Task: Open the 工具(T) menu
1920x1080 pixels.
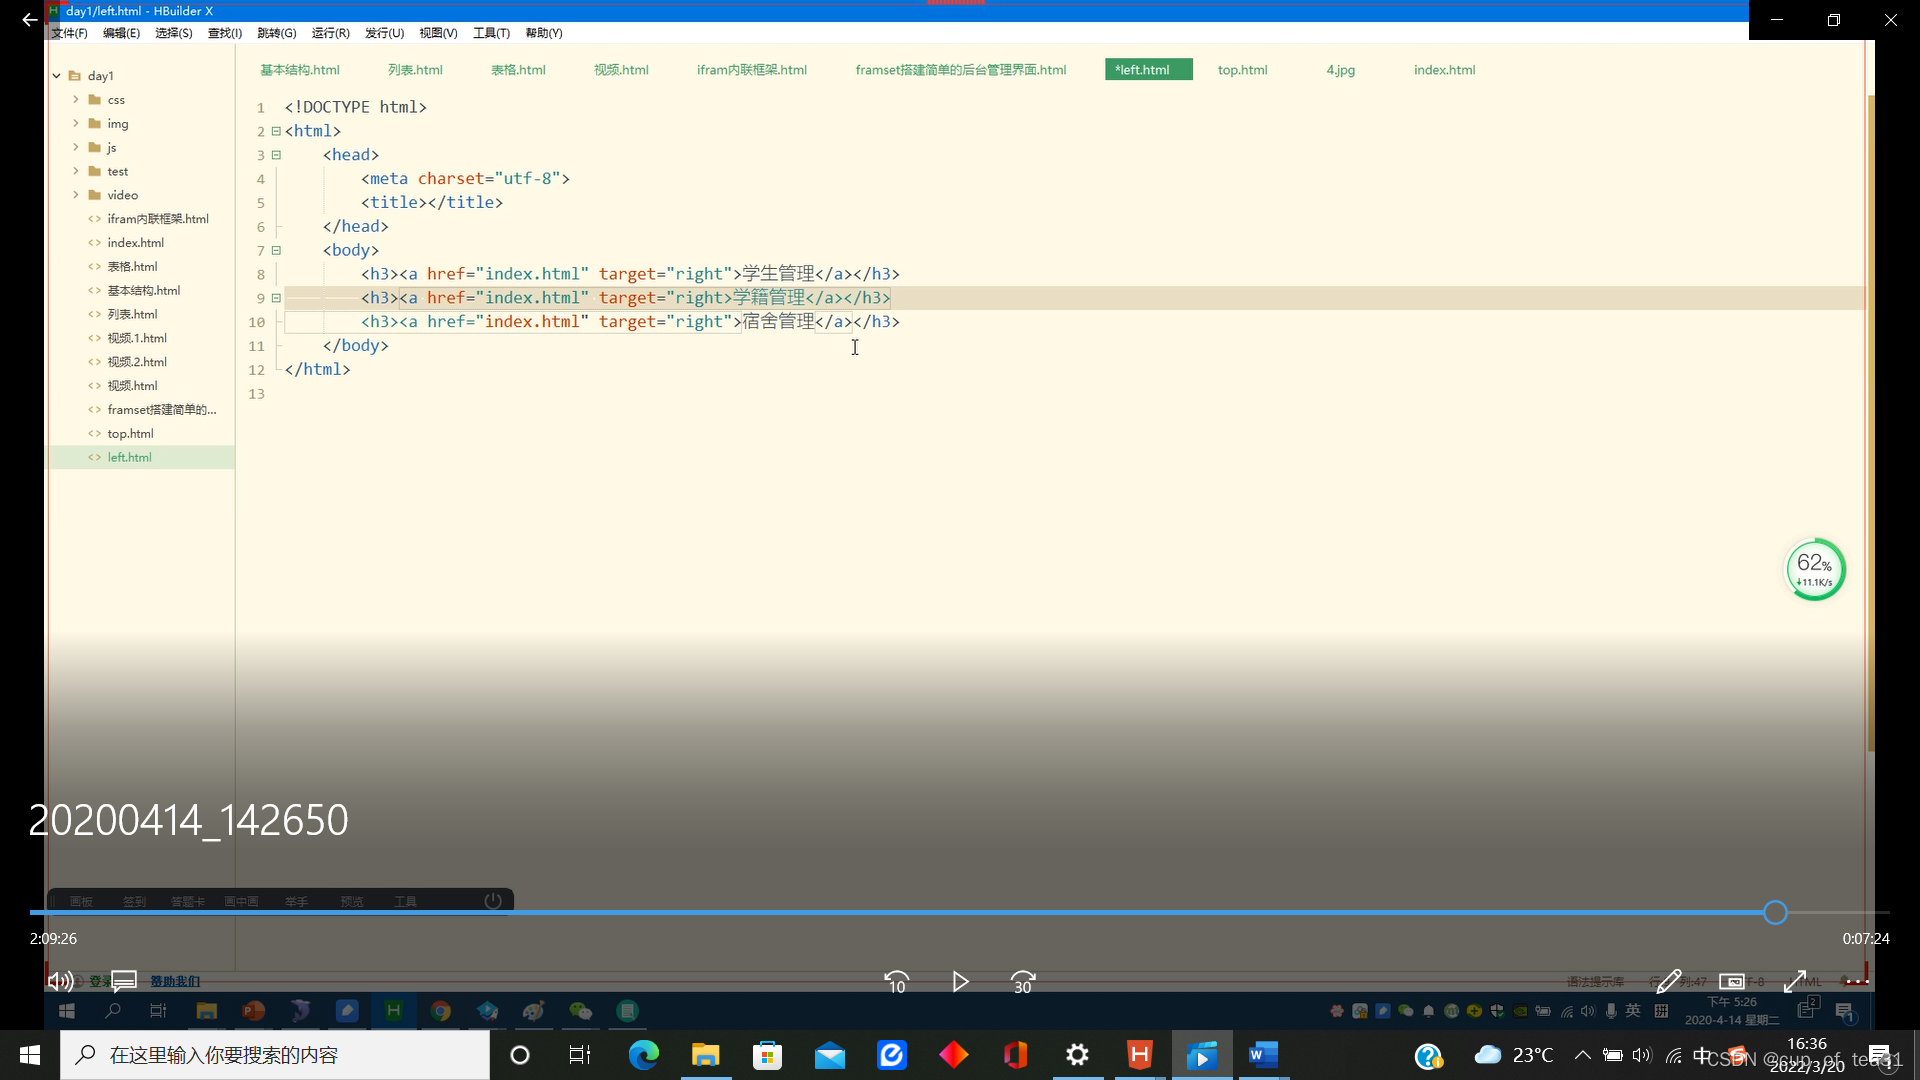Action: 491,33
